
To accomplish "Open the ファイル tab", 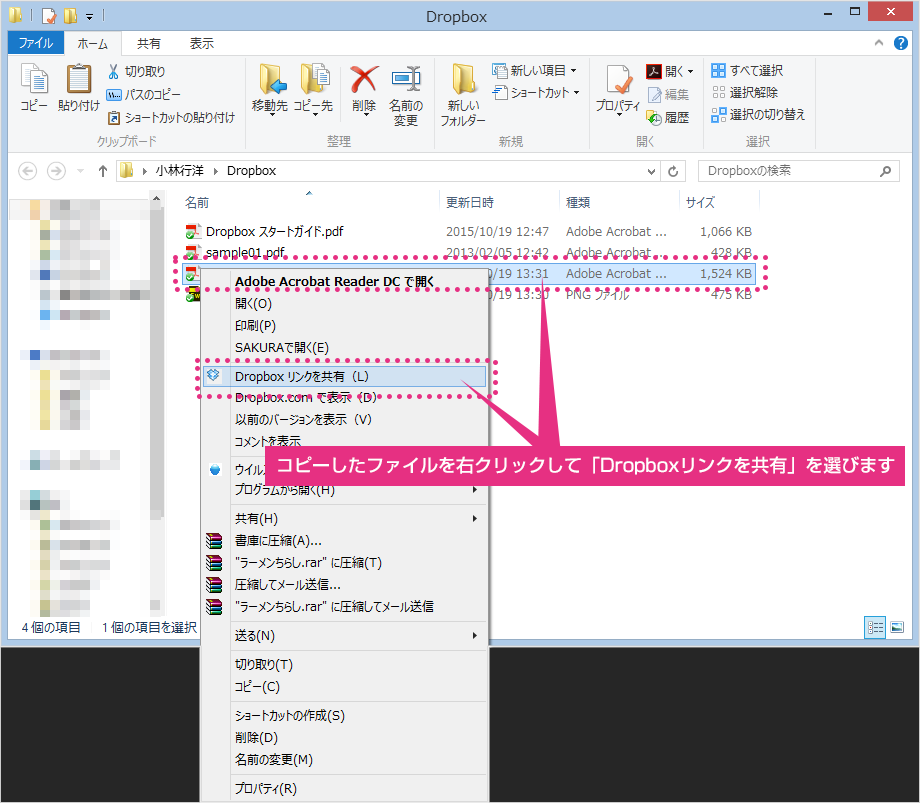I will coord(36,43).
